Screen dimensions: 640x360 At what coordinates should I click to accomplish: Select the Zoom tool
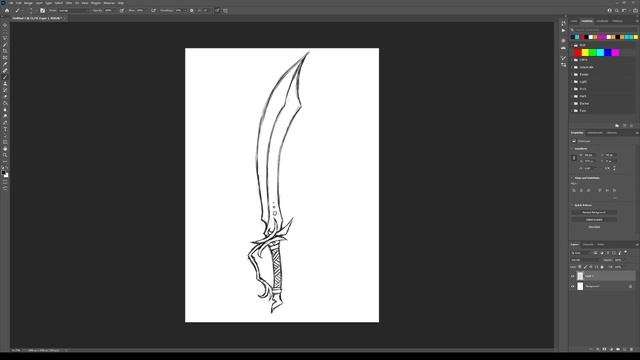(x=5, y=156)
